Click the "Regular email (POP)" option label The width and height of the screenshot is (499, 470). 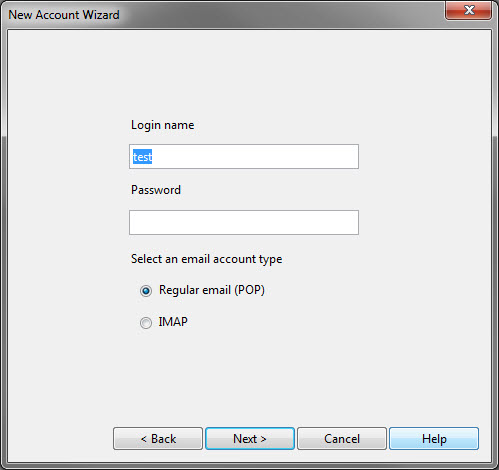212,290
